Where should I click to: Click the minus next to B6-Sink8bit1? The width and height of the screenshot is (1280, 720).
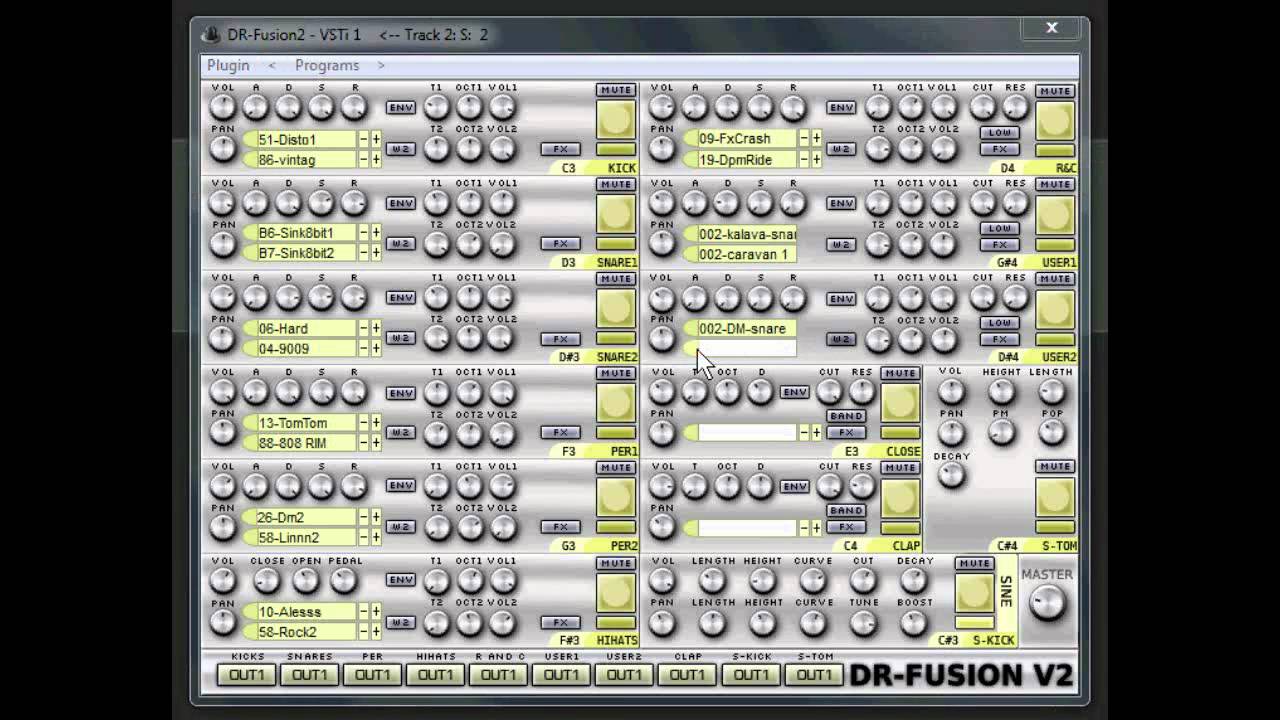(x=364, y=233)
